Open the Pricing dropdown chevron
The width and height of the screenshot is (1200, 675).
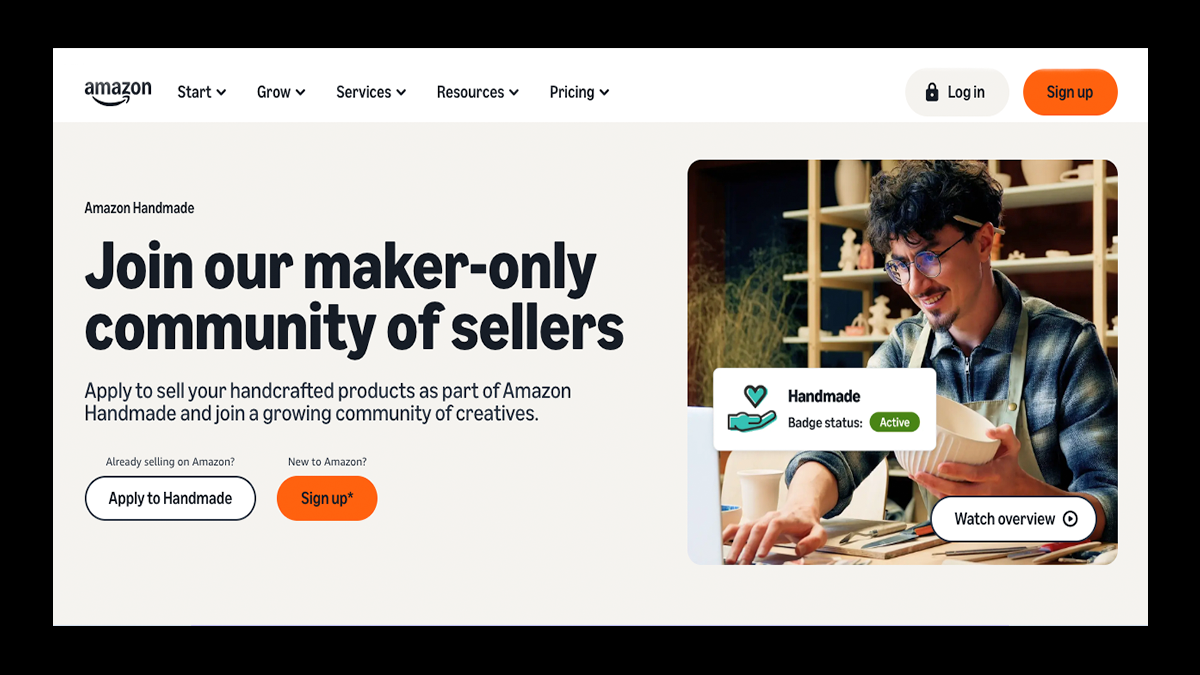point(604,92)
